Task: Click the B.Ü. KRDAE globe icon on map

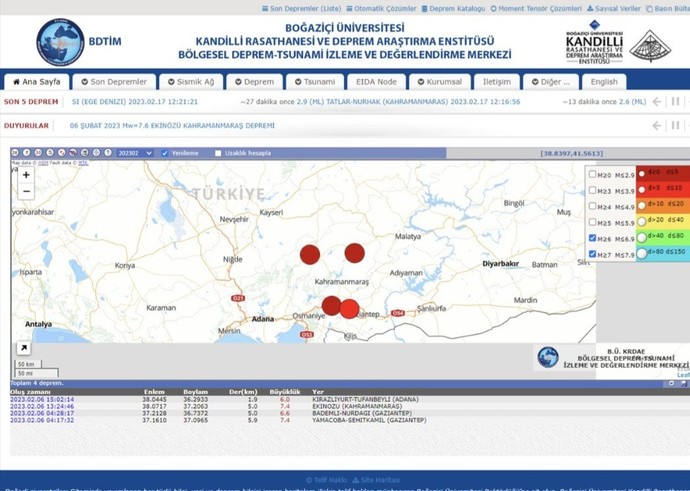Action: point(548,357)
